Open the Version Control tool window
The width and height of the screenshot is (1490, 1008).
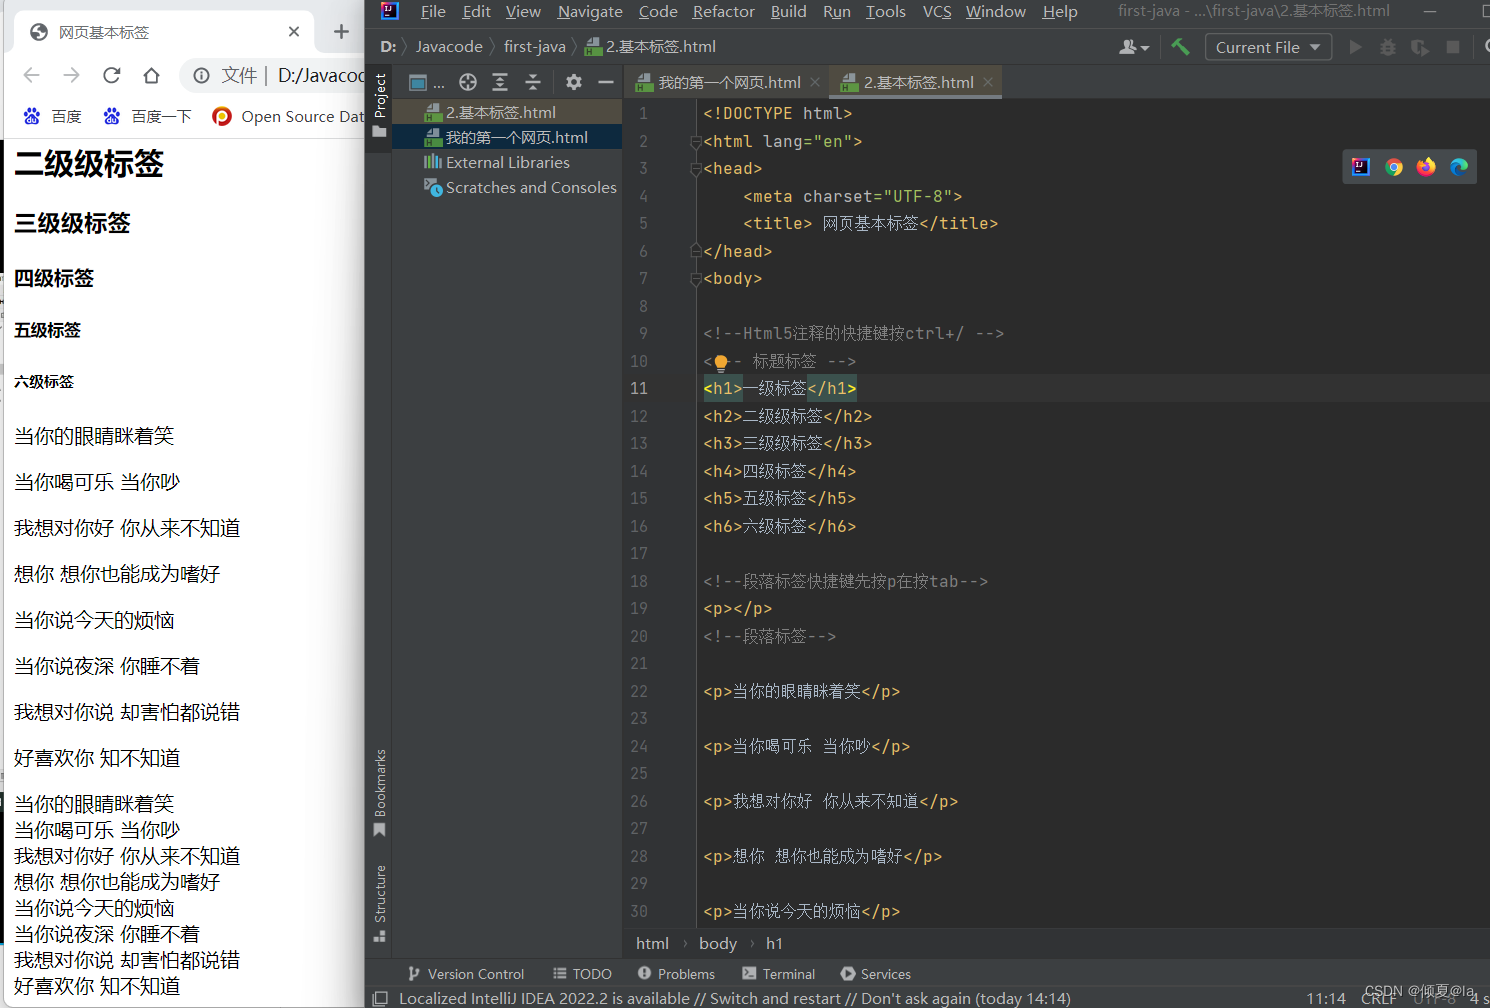coord(466,974)
